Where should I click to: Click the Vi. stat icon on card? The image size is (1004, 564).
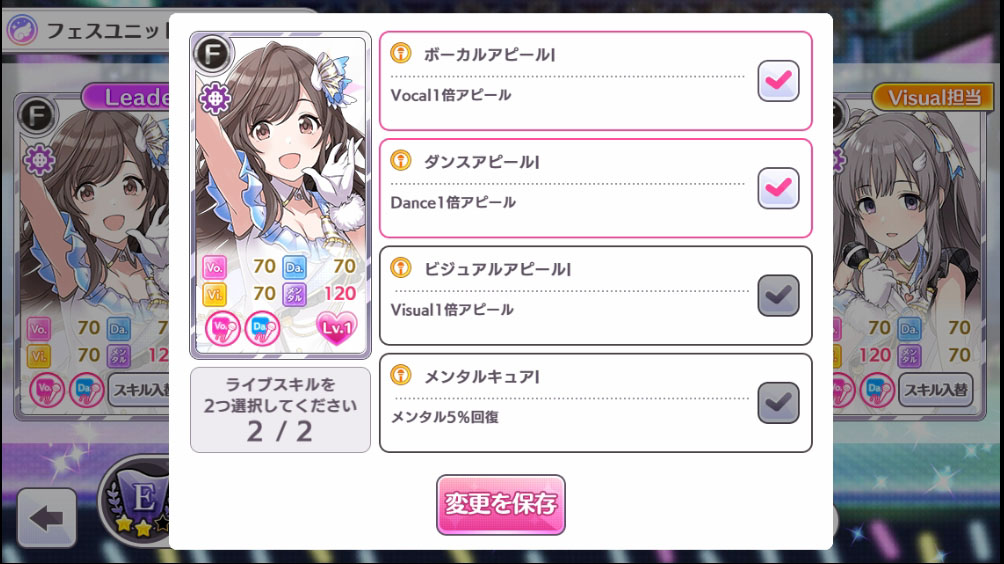pyautogui.click(x=215, y=294)
